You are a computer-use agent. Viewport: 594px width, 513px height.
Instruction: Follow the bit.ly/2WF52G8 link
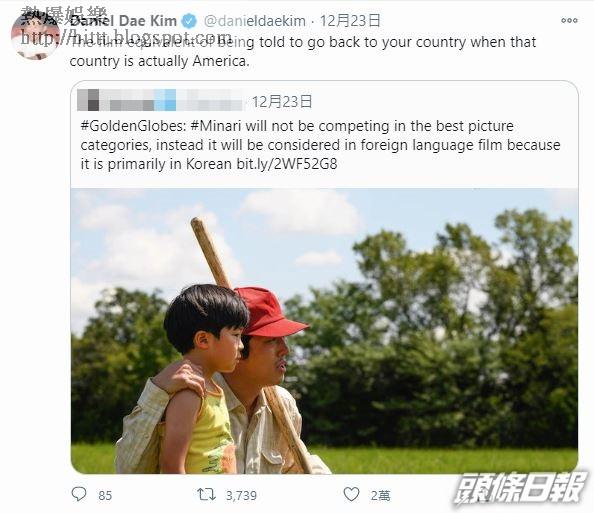tap(287, 164)
